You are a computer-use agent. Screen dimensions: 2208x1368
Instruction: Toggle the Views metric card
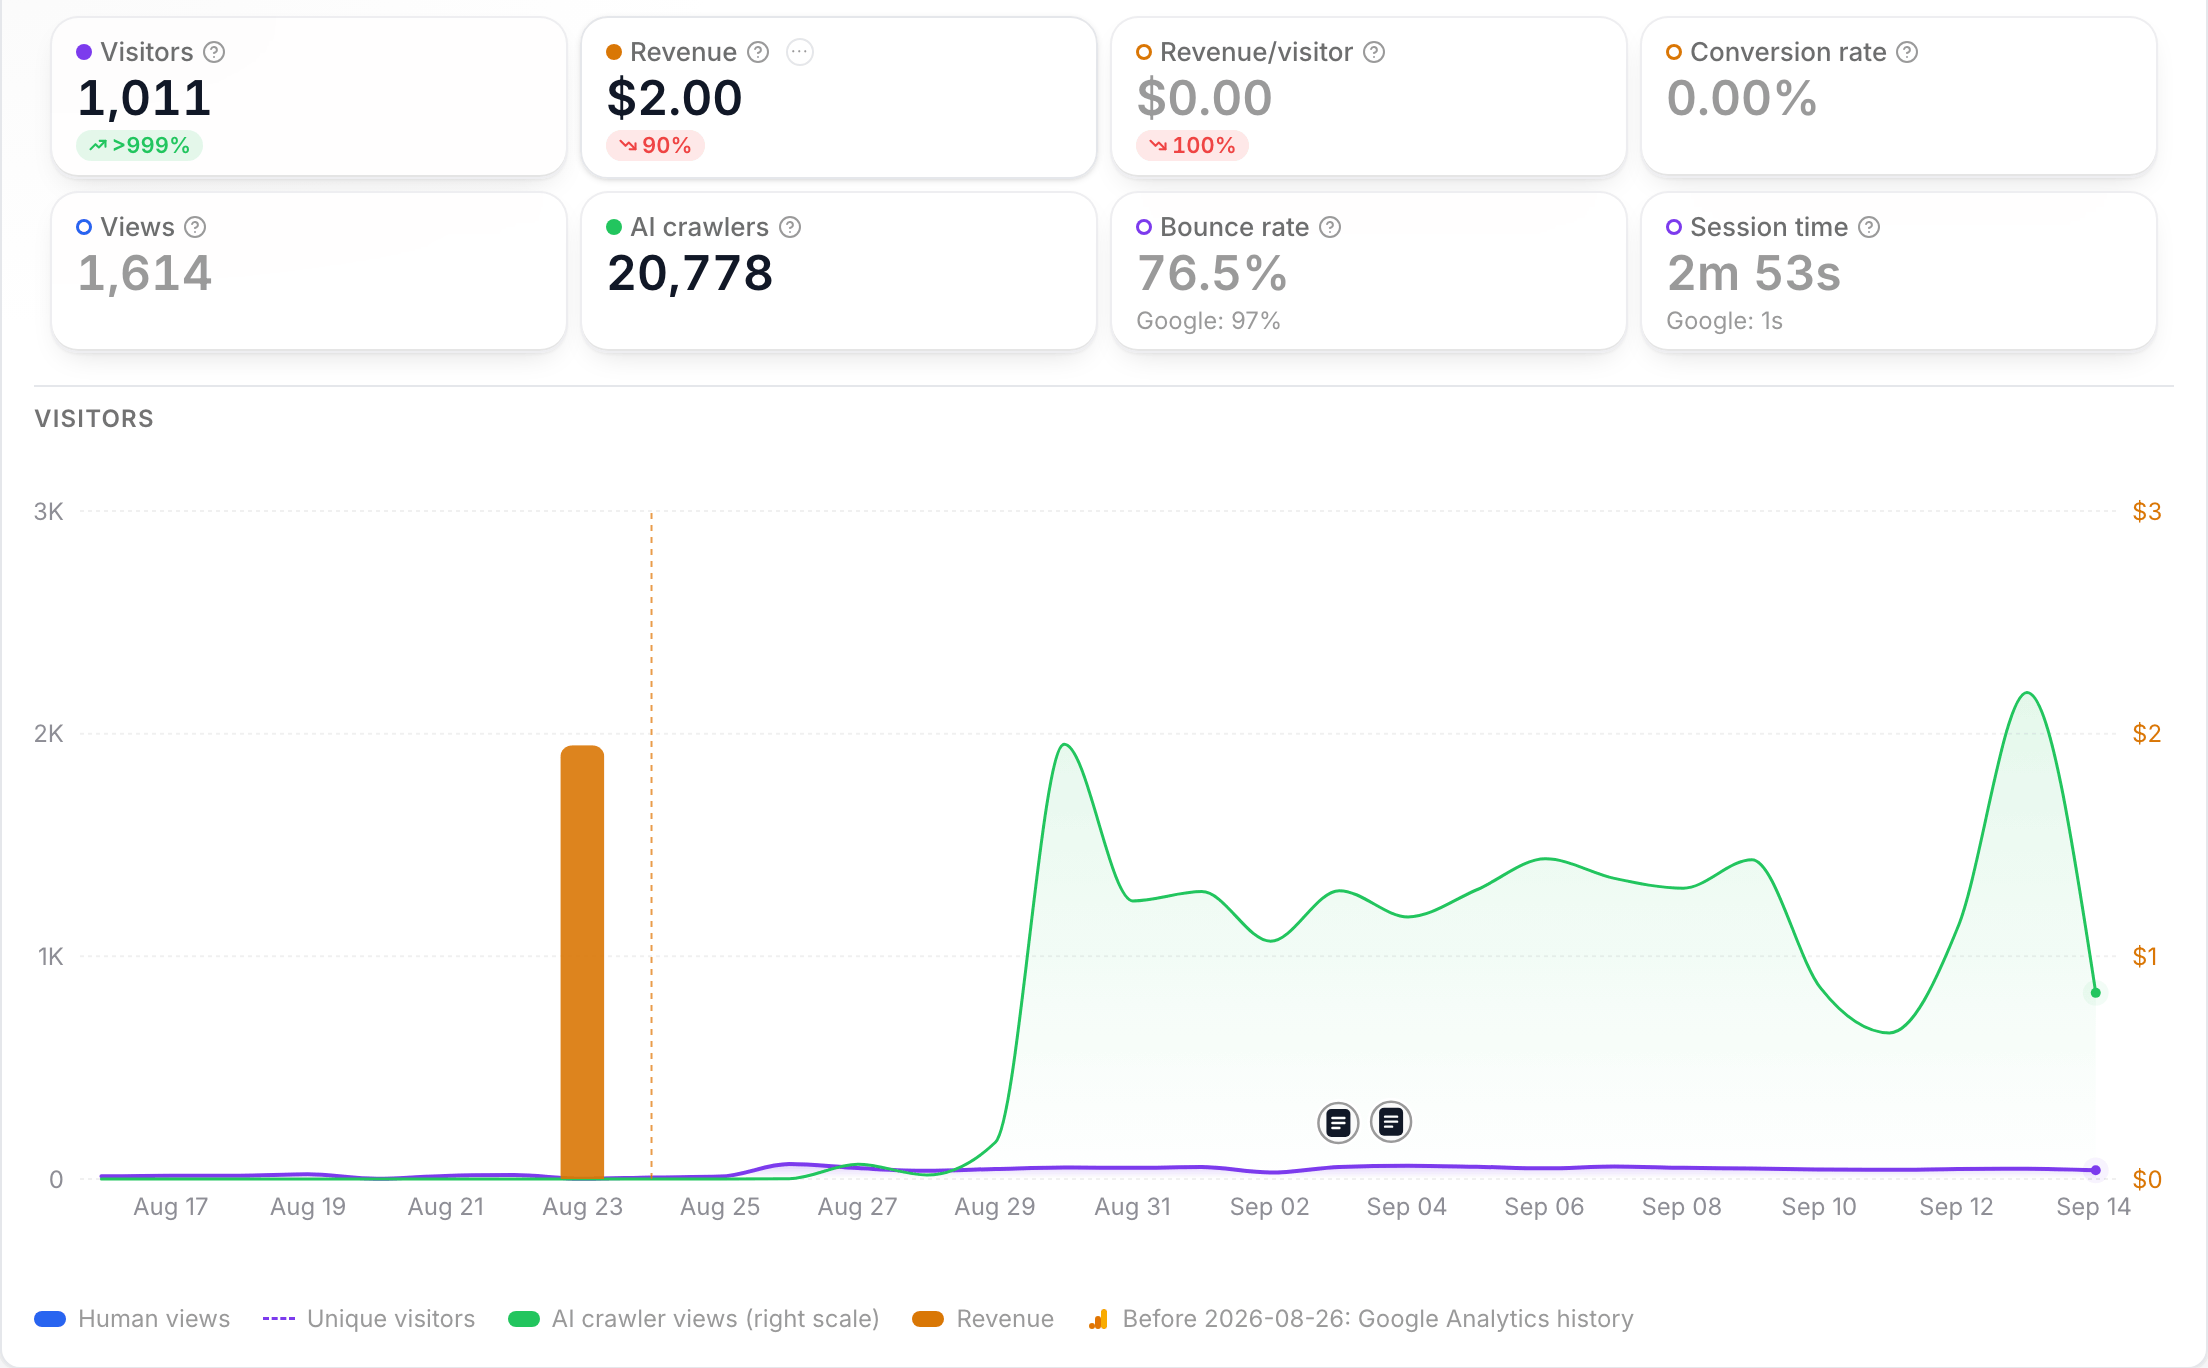point(309,271)
